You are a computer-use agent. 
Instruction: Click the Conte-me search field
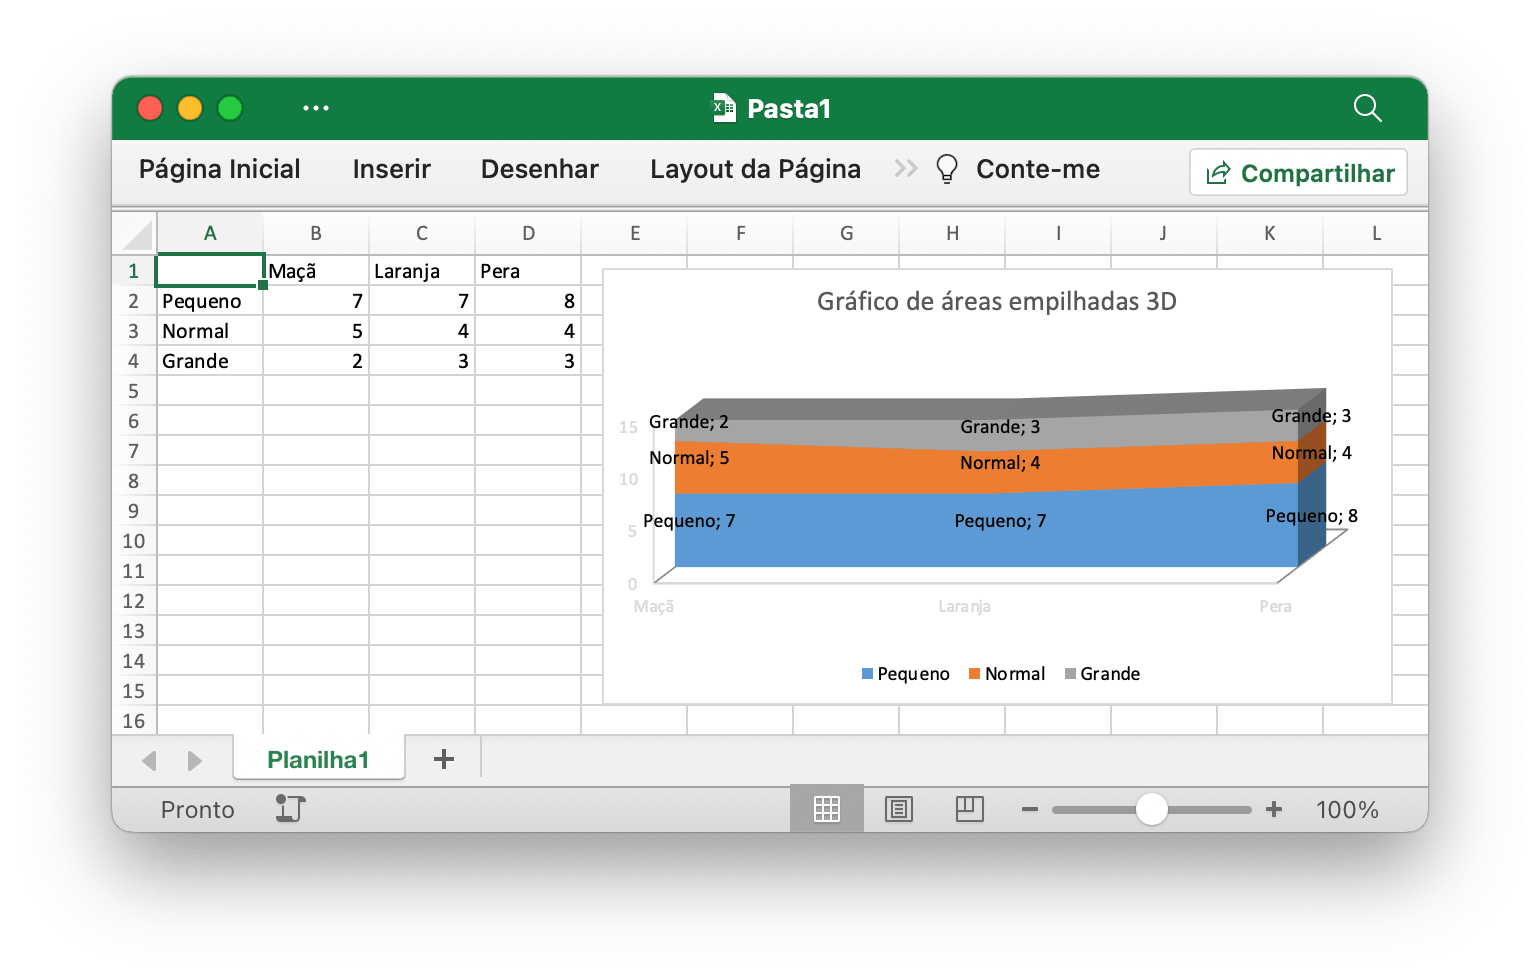1038,169
